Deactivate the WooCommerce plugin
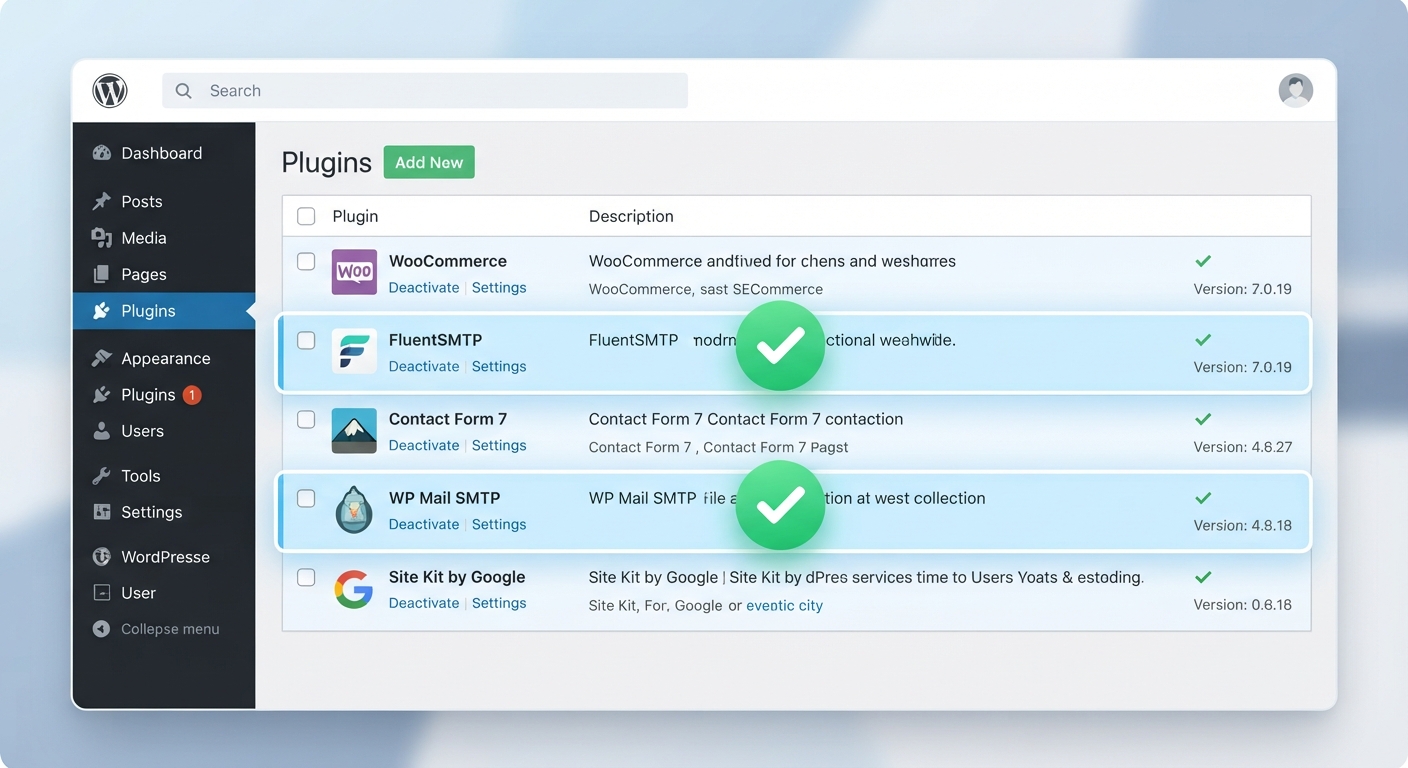Image resolution: width=1408 pixels, height=768 pixels. (x=424, y=287)
